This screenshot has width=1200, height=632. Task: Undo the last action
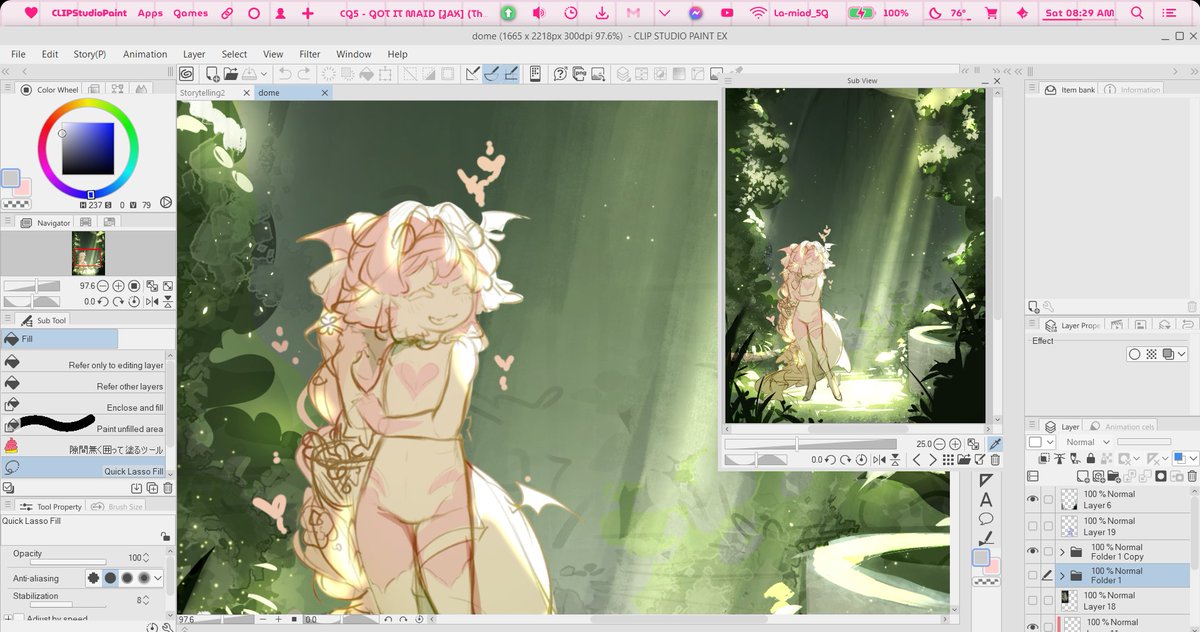(285, 74)
